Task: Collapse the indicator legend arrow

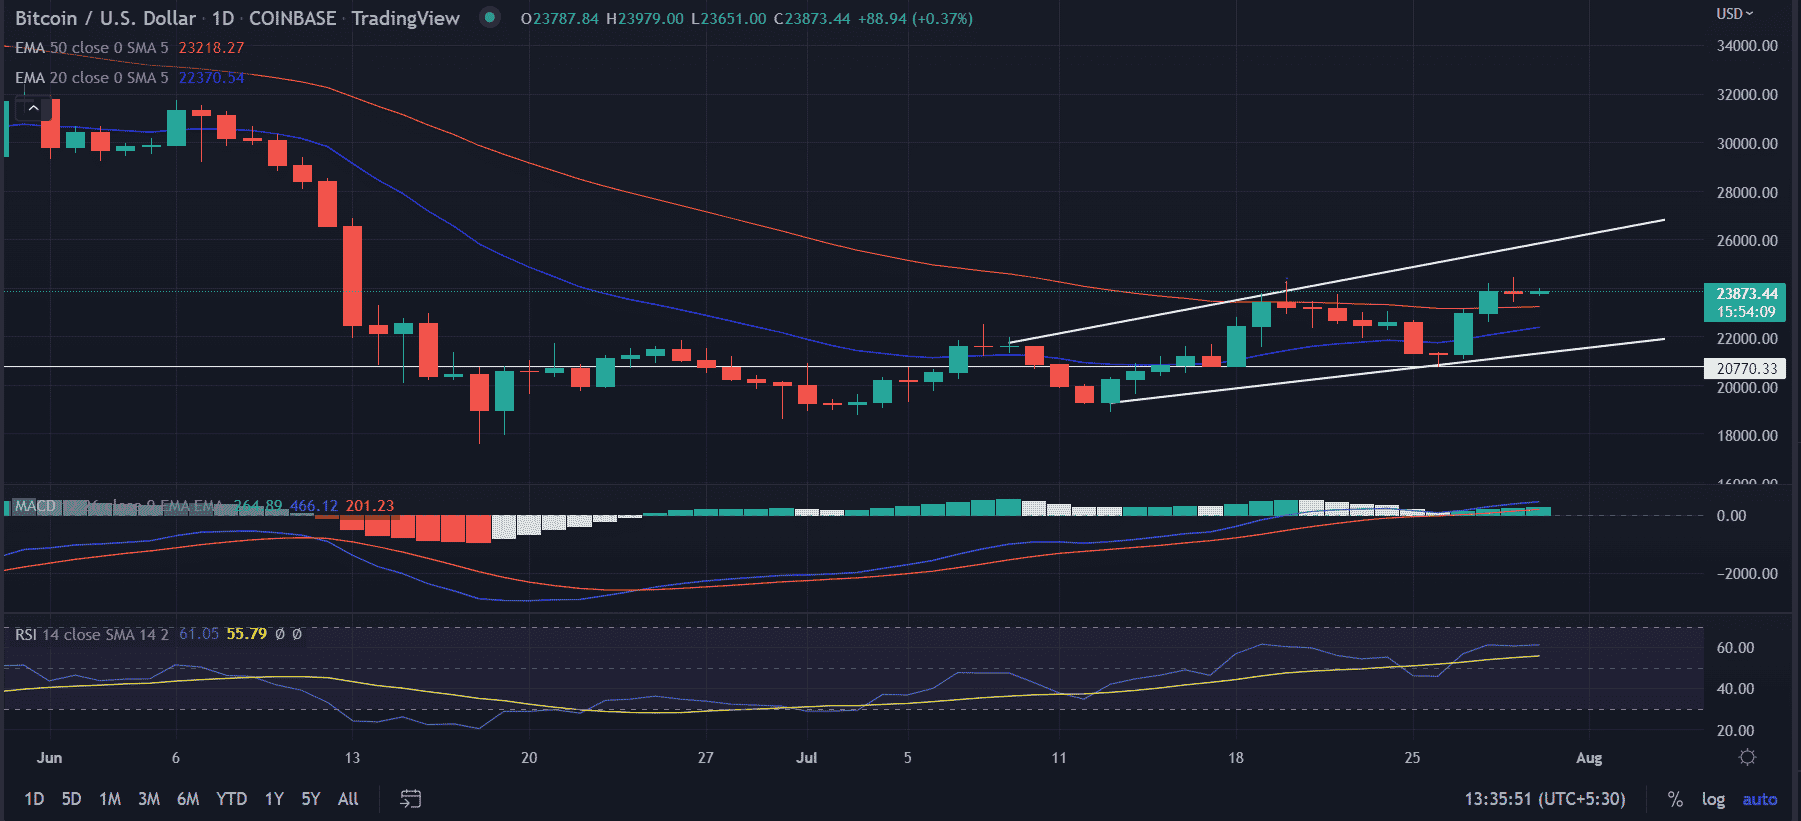Action: [x=33, y=108]
